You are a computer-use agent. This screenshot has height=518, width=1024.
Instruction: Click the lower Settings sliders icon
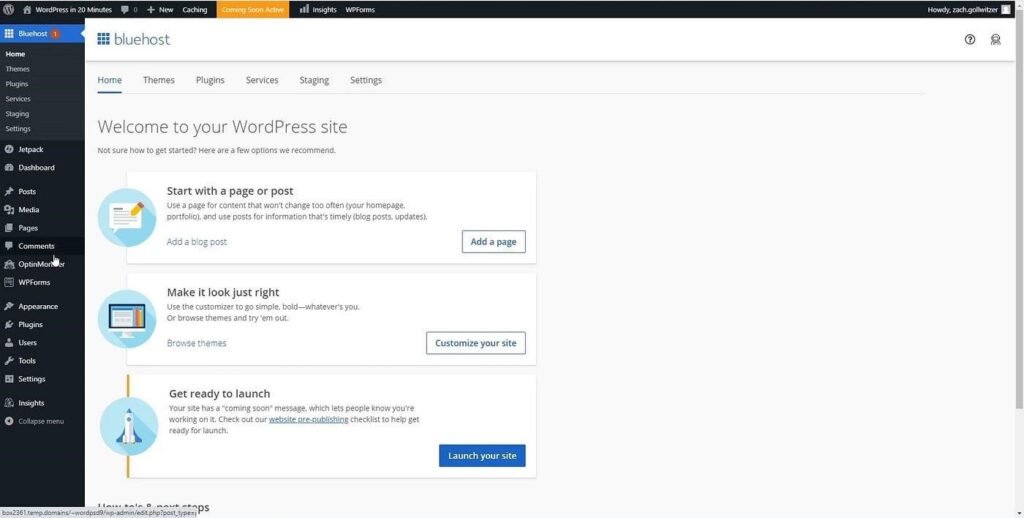click(9, 379)
